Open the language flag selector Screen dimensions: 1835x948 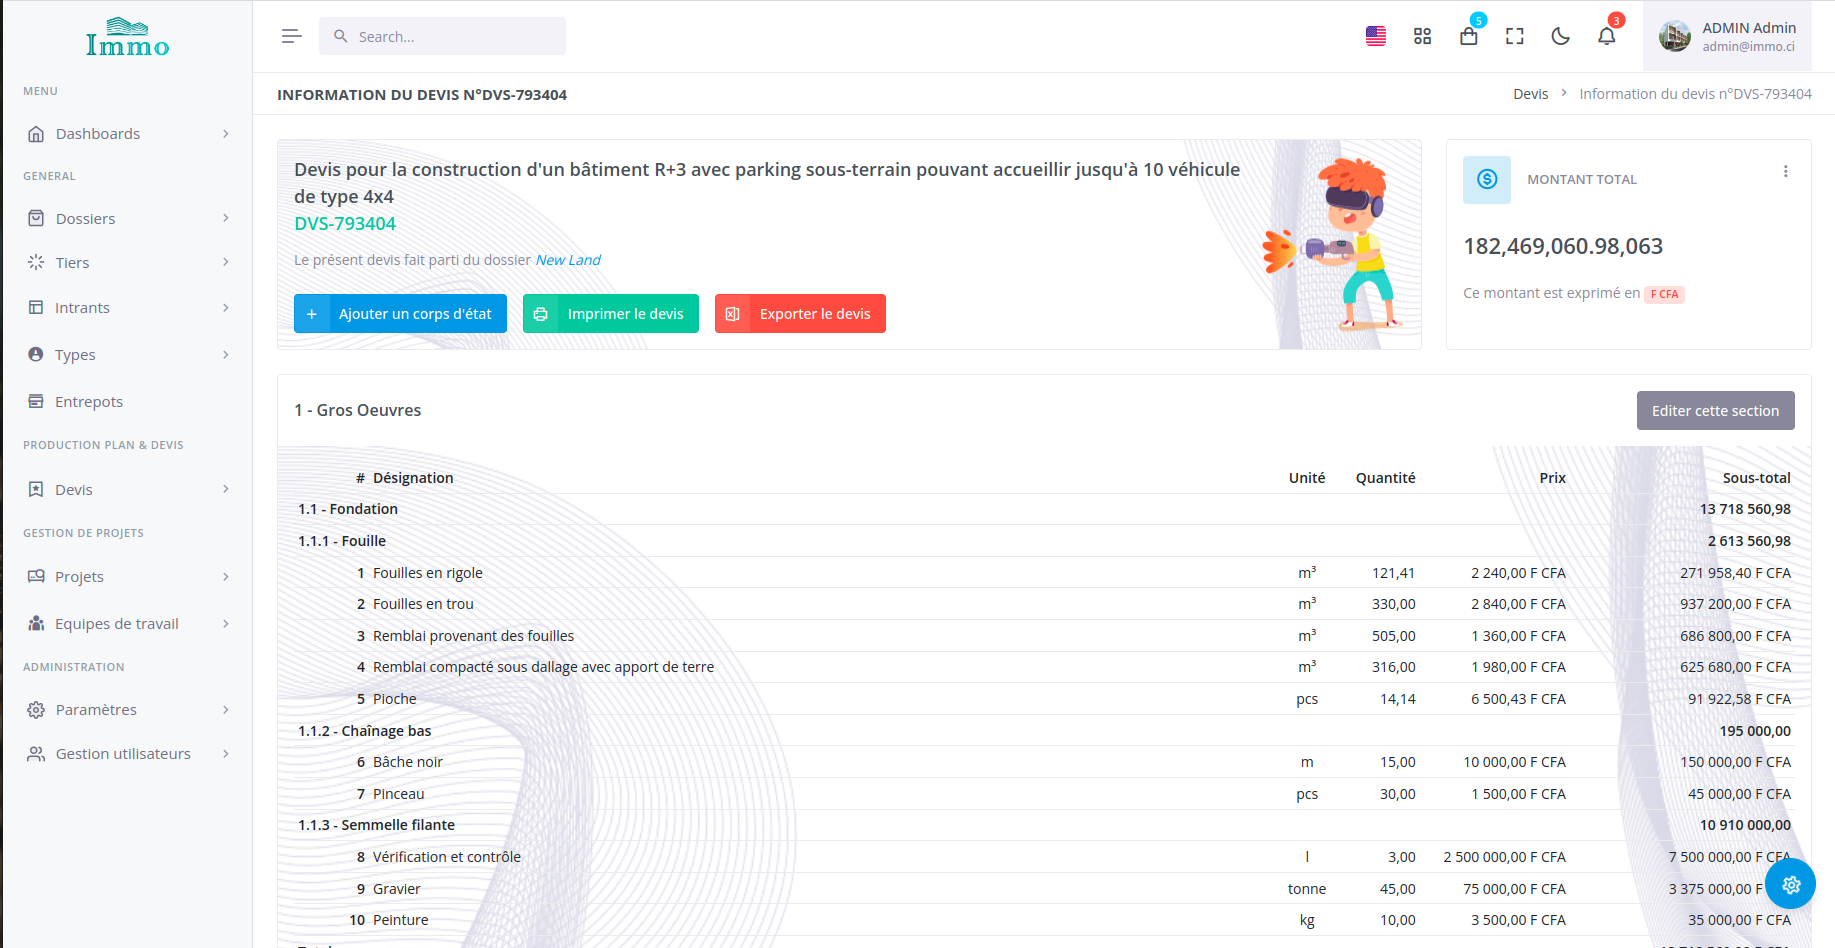(1376, 36)
